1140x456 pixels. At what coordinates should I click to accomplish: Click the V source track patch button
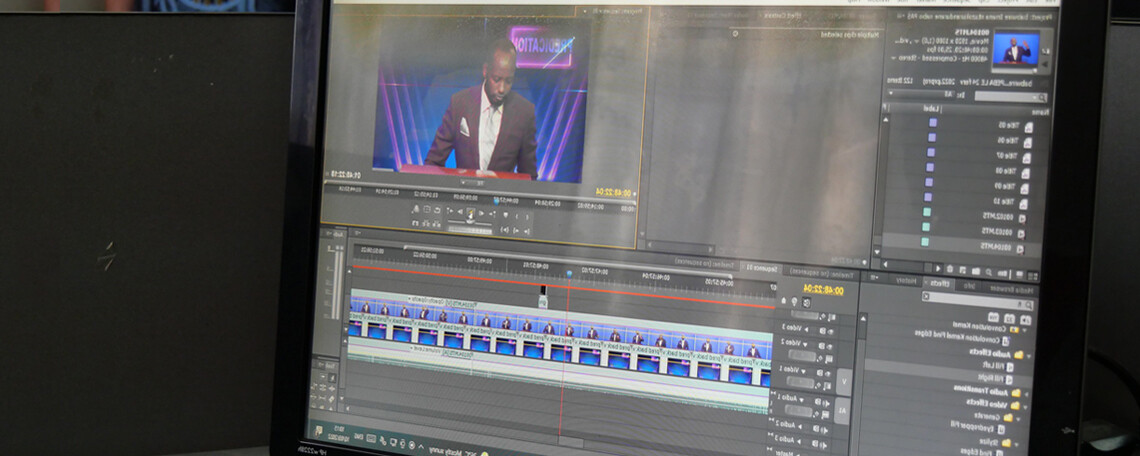click(x=843, y=382)
